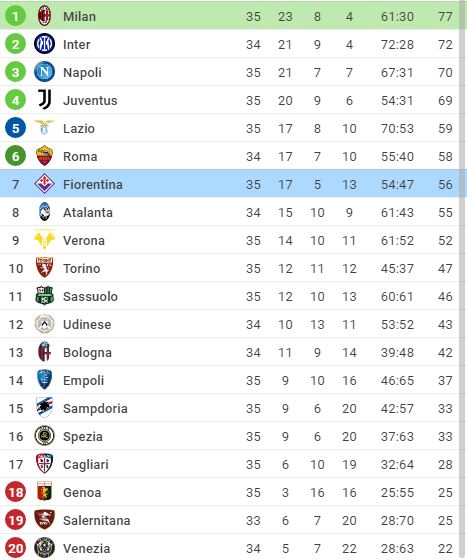Click the AC Milan club crest
467x560 pixels.
[44, 16]
